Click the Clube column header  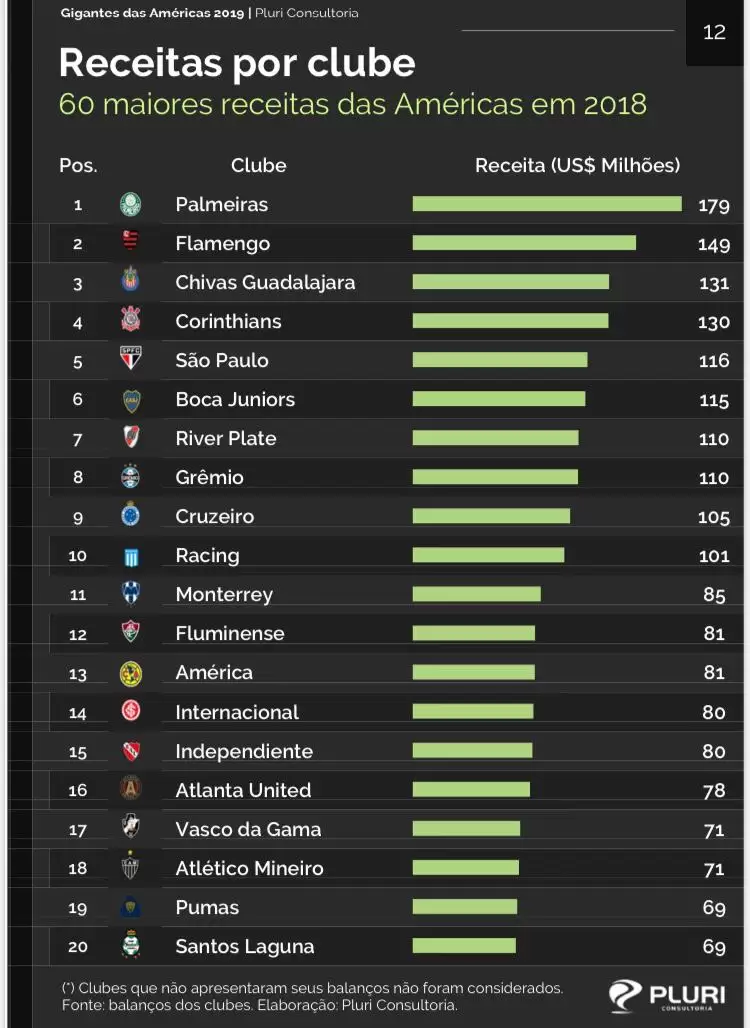pyautogui.click(x=258, y=166)
